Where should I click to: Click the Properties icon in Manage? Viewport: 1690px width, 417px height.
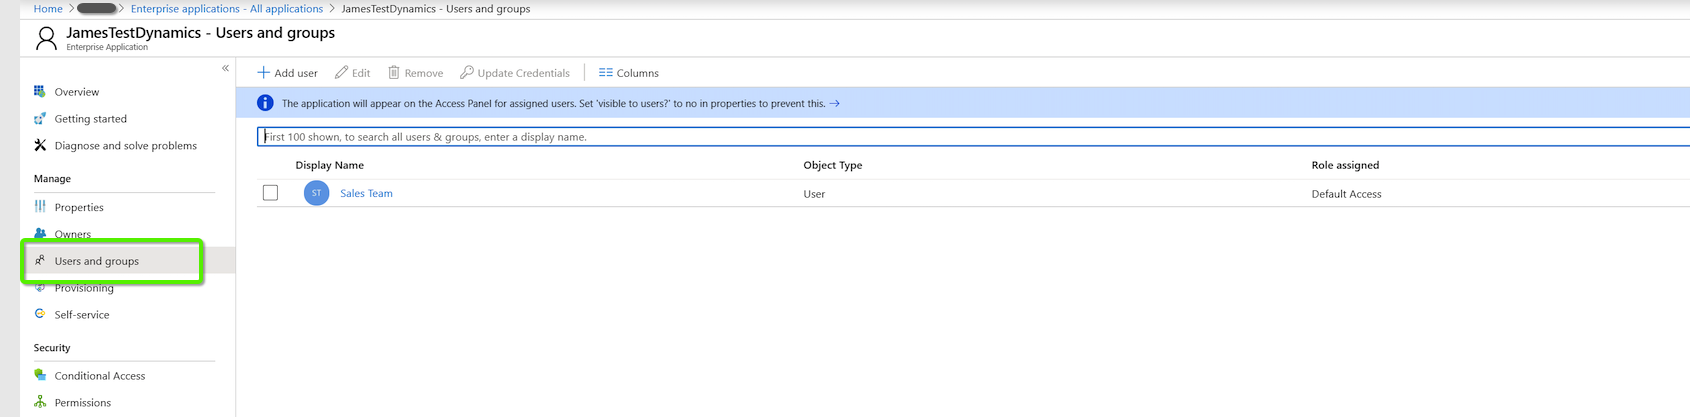coord(40,207)
